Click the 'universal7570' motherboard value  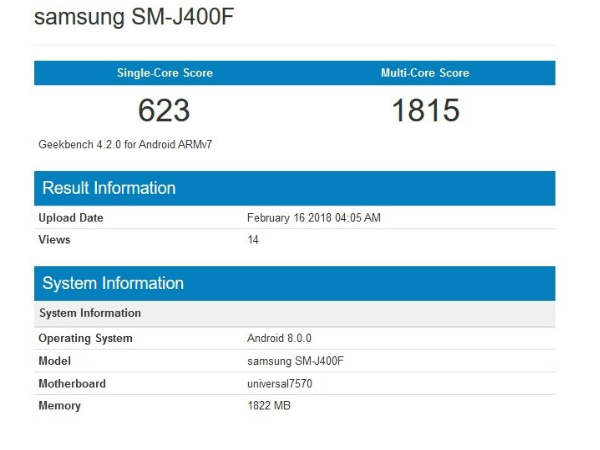coord(280,383)
